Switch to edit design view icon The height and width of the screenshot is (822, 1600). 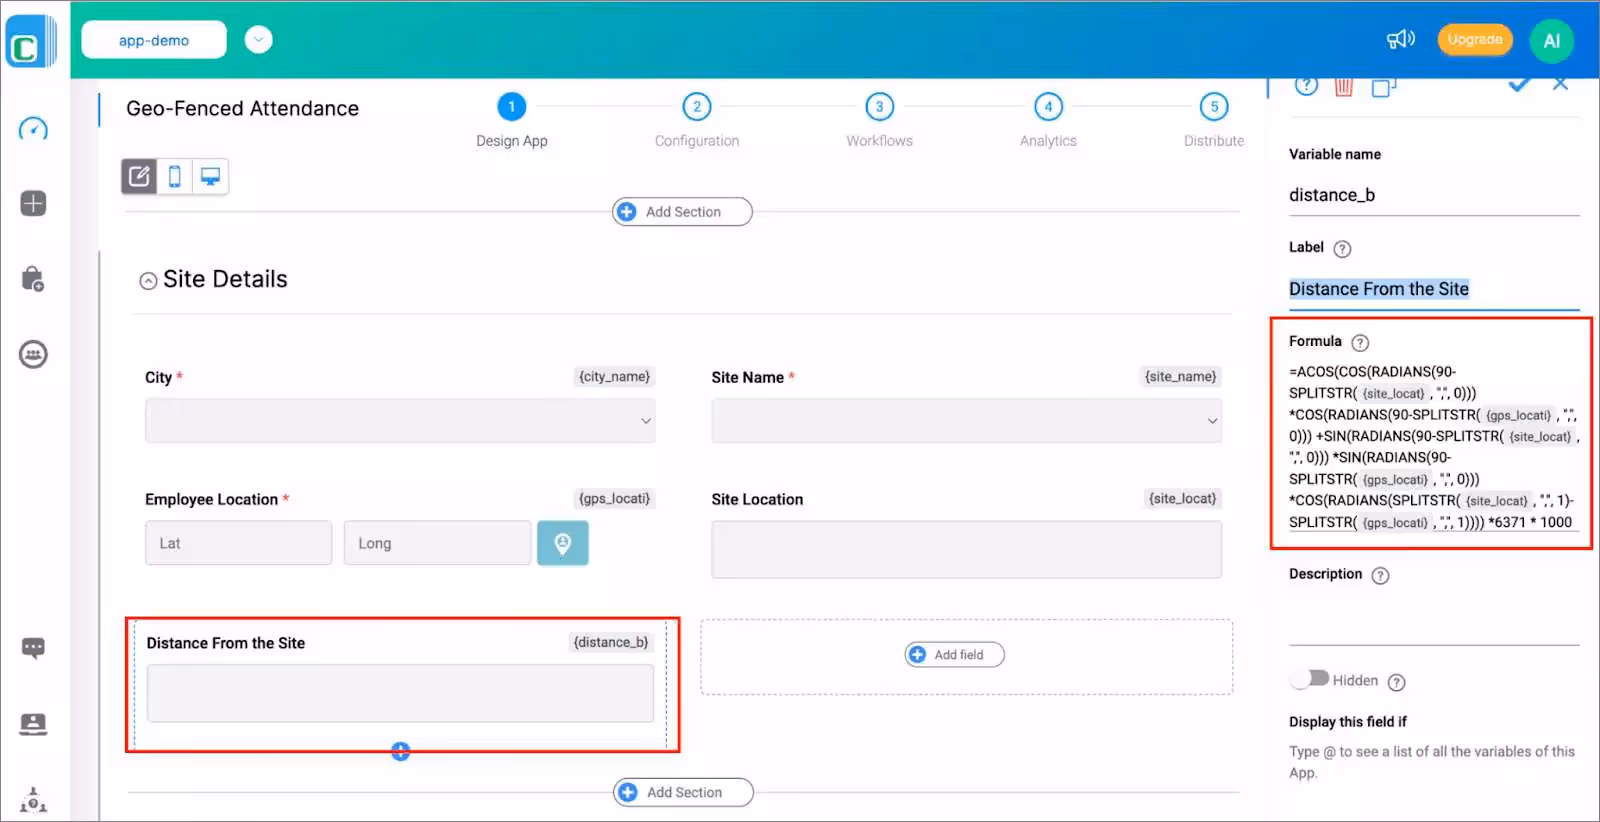pyautogui.click(x=139, y=177)
